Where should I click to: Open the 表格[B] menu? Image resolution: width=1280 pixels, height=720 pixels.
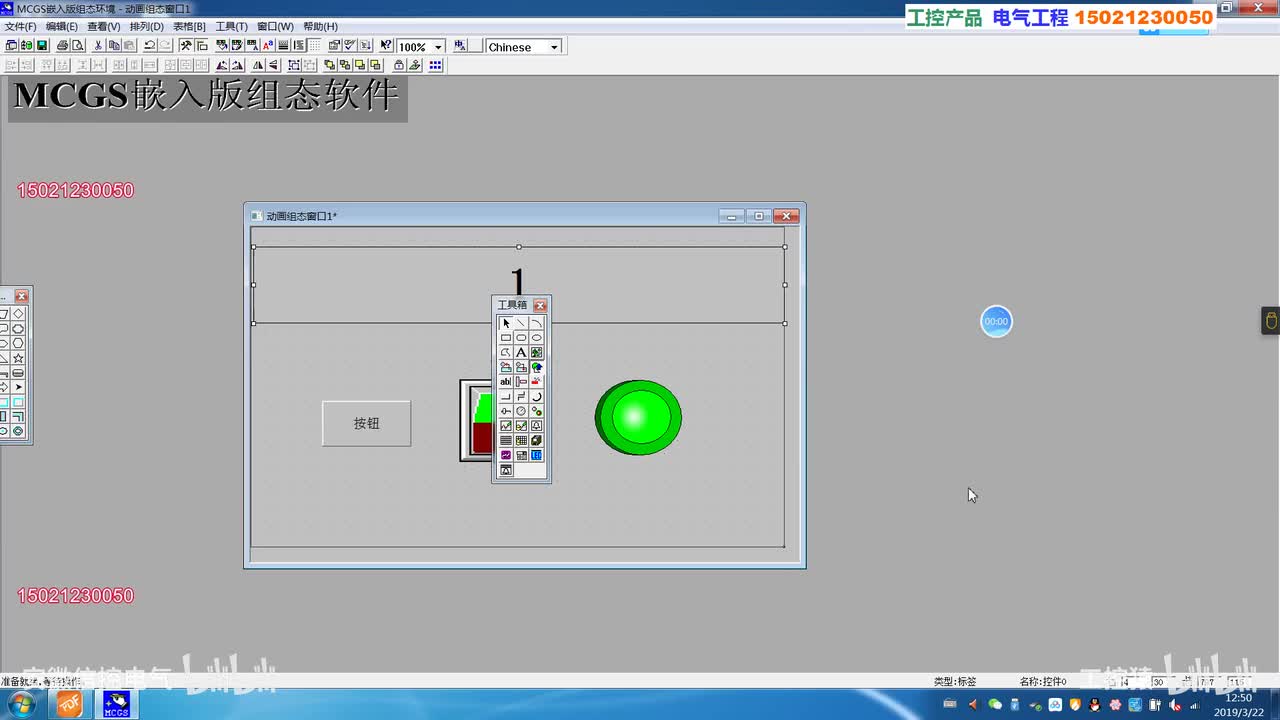[x=189, y=27]
